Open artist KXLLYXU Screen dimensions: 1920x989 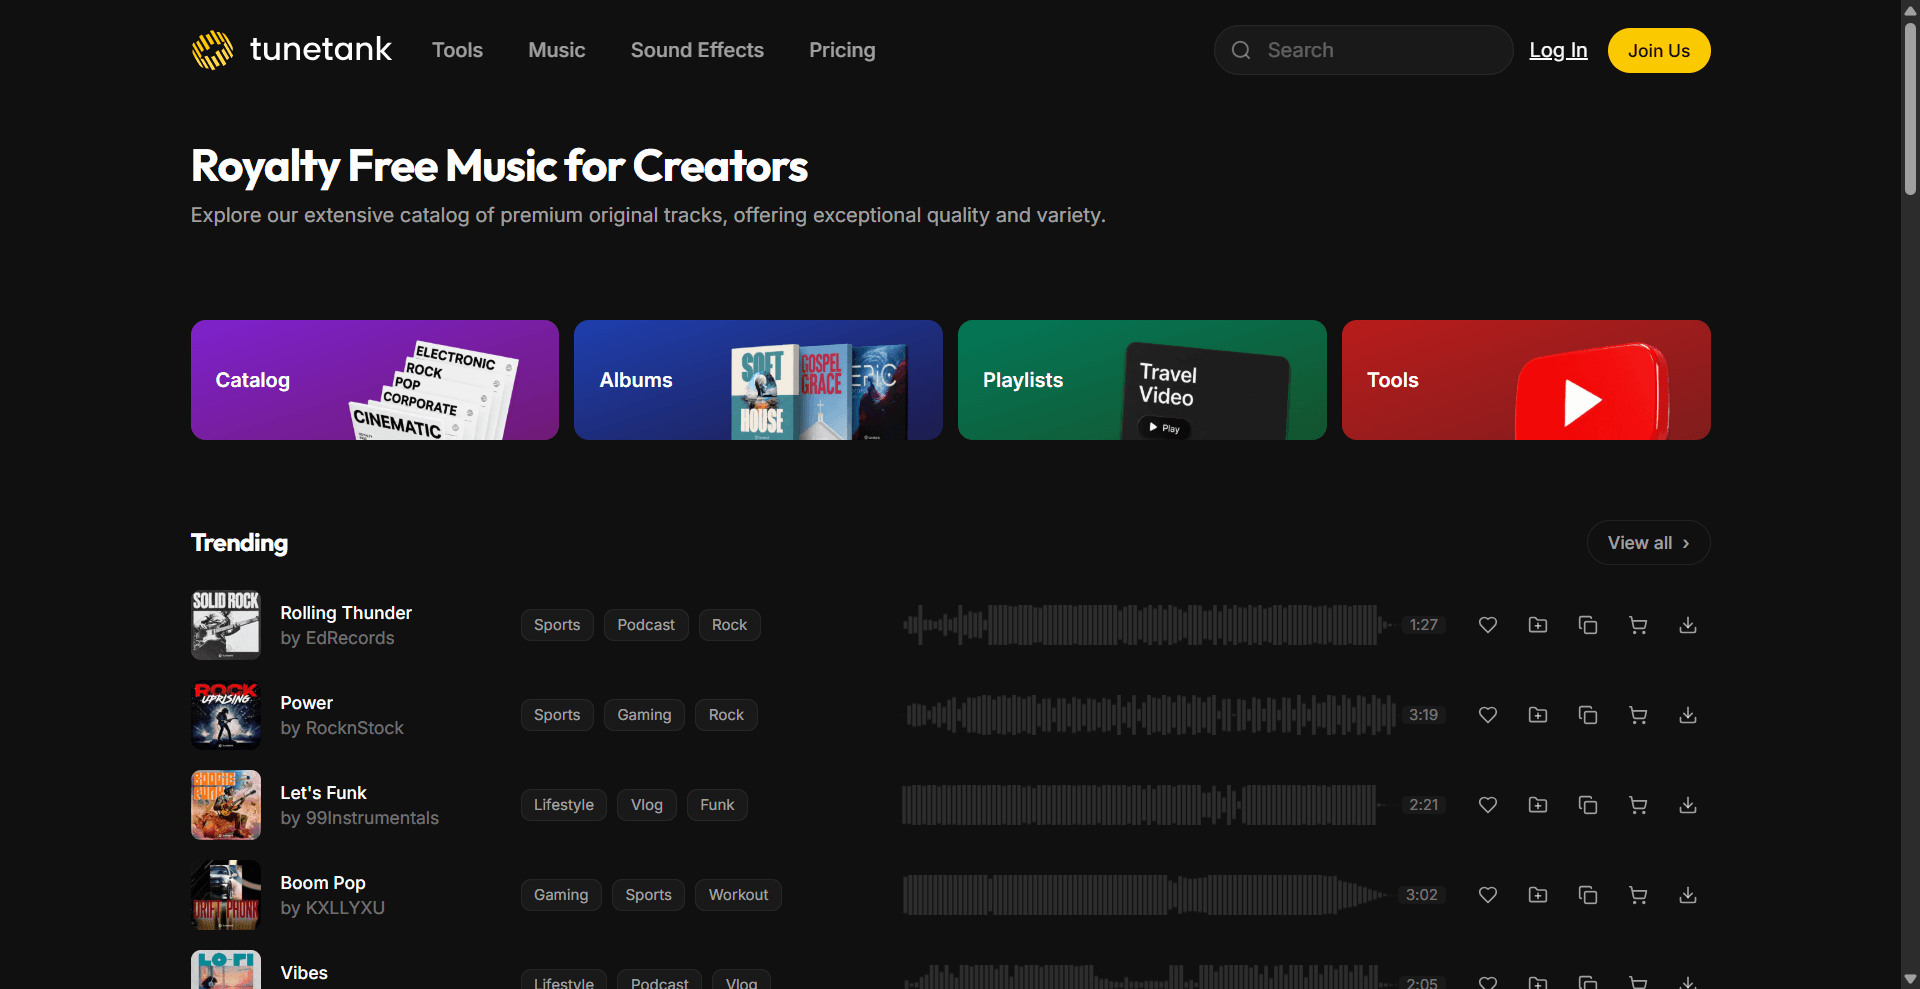(345, 908)
